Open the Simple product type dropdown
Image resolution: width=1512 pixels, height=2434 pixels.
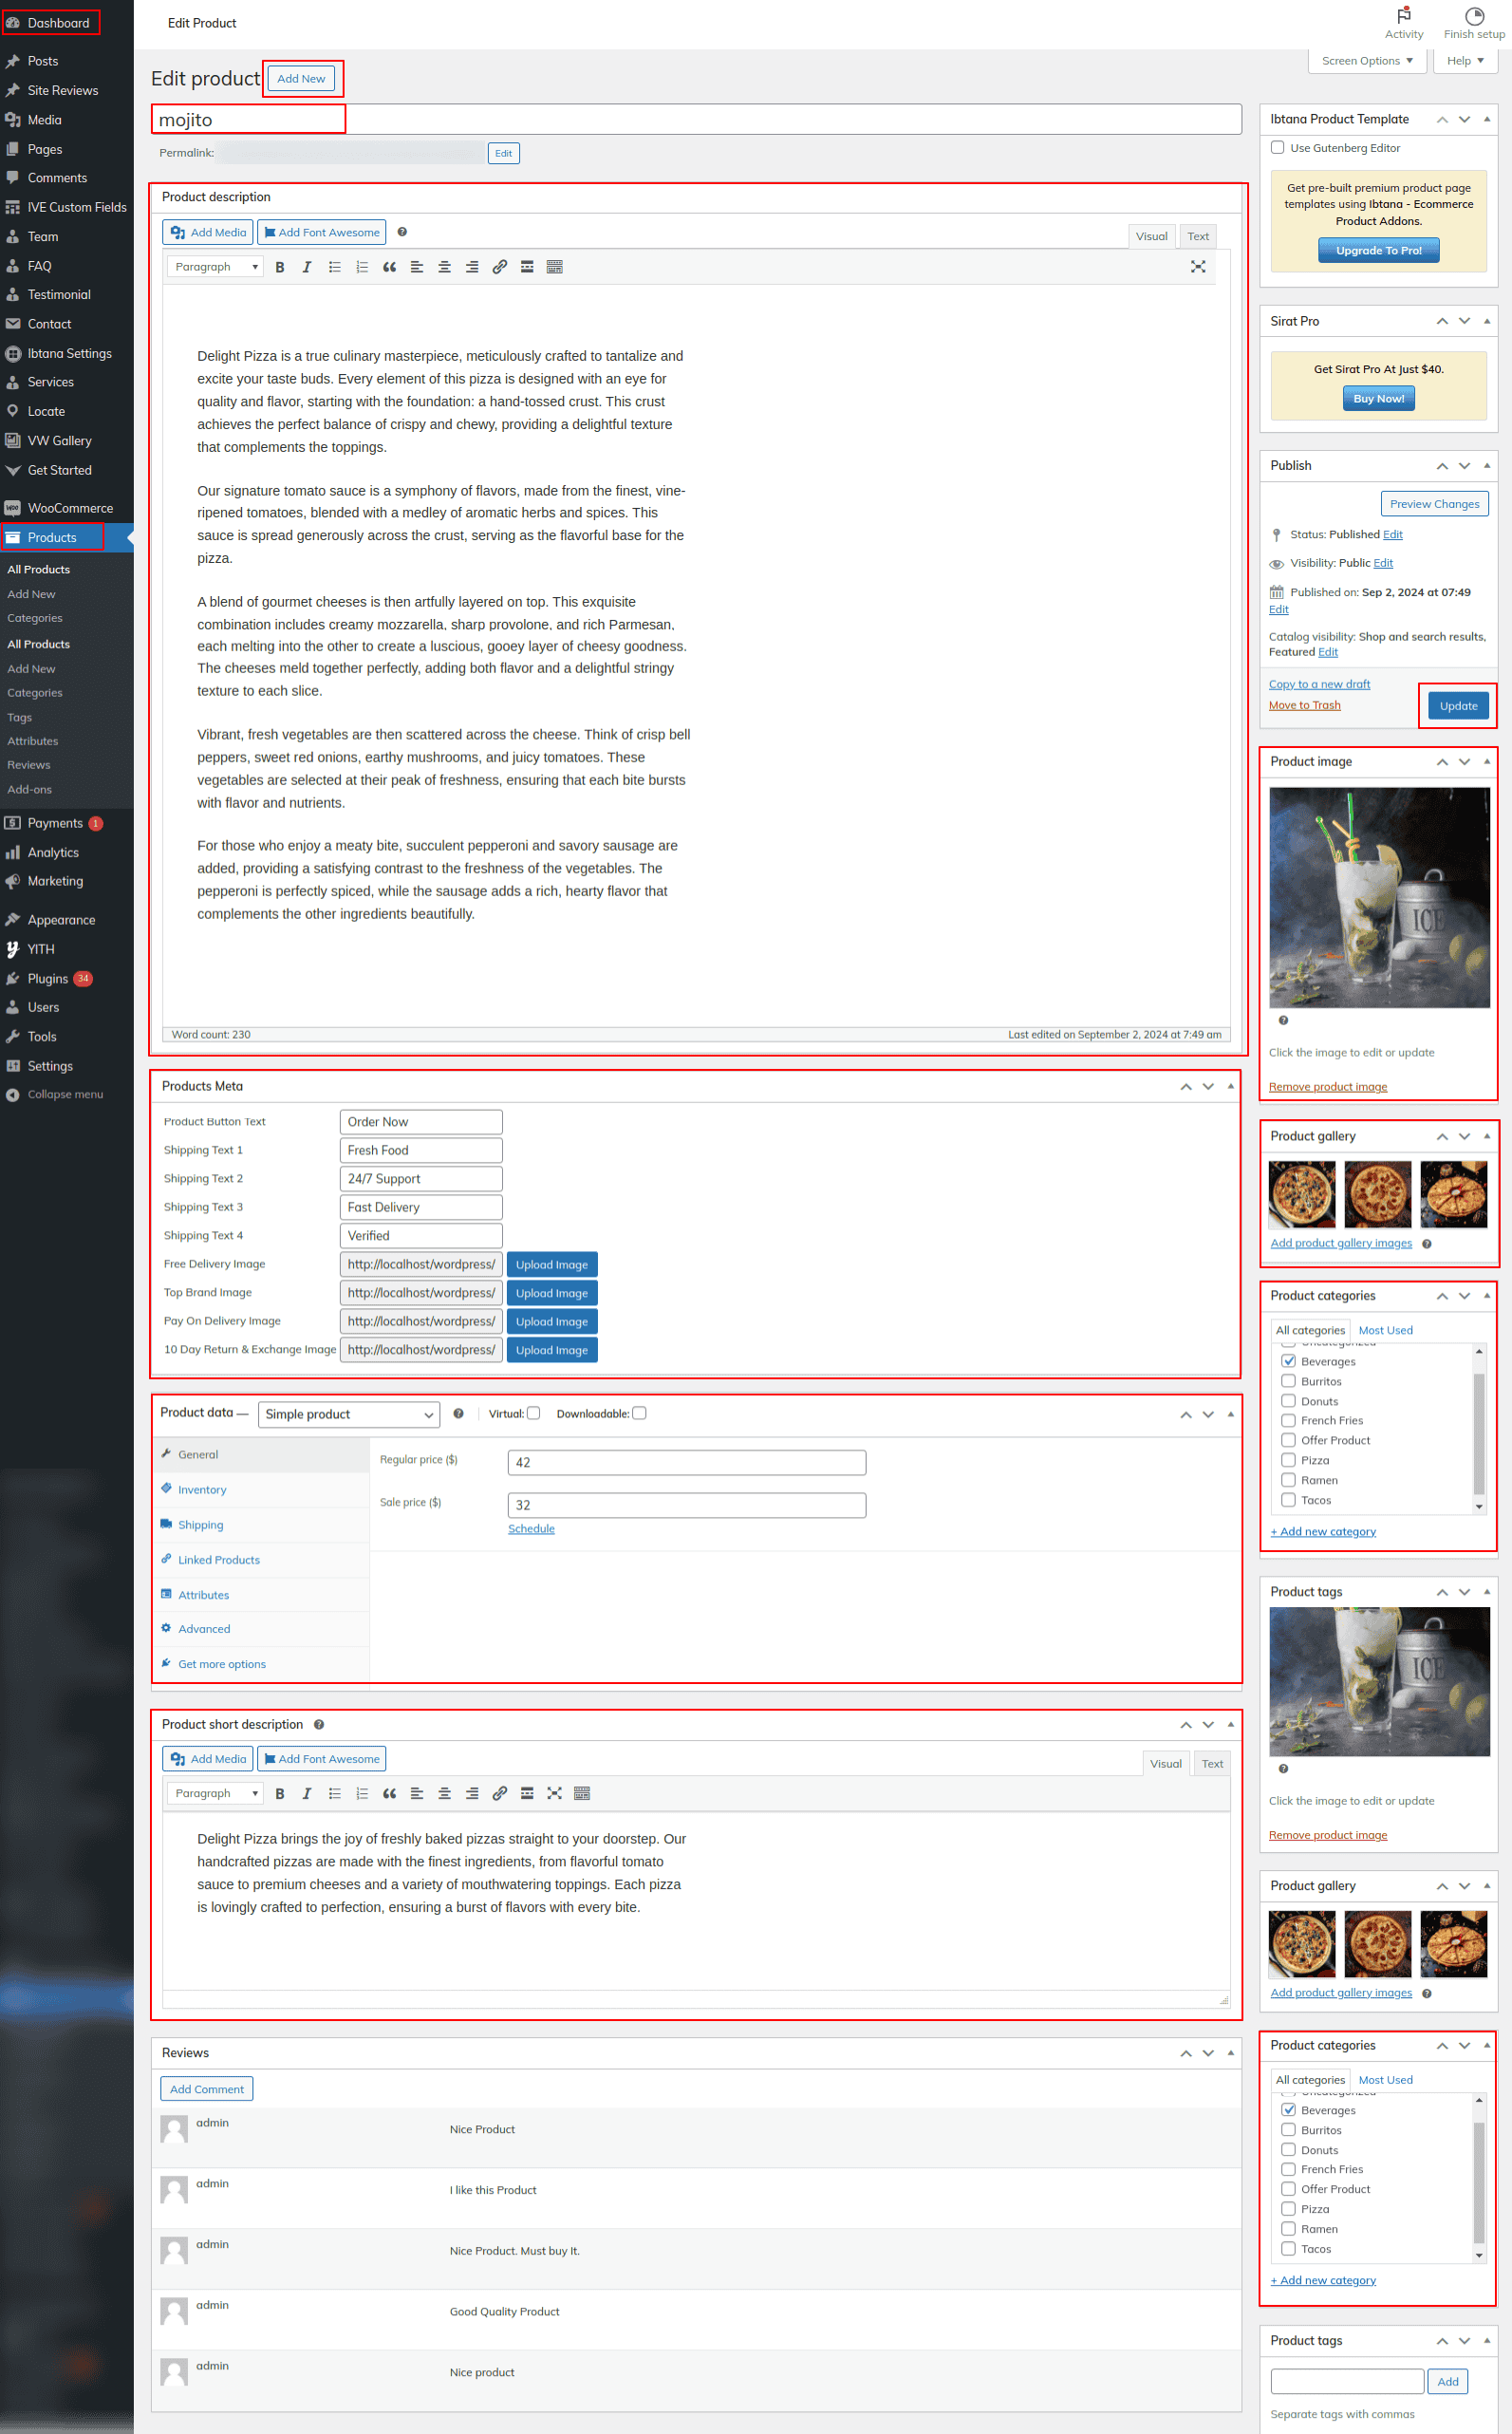coord(349,1414)
